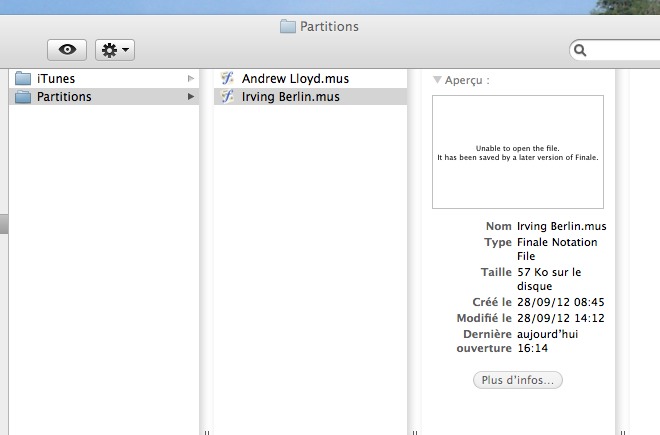Select the Andrew Lloyd.mus file name

295,78
